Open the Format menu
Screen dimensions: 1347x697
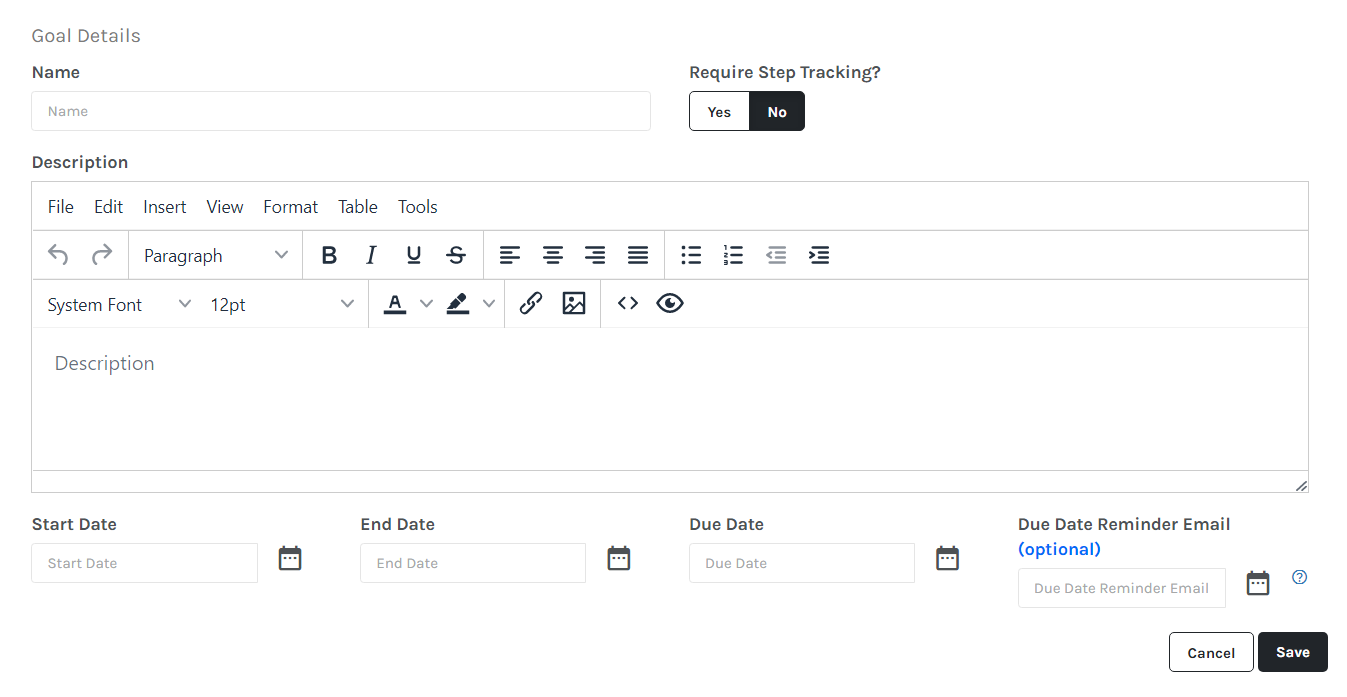pos(290,207)
